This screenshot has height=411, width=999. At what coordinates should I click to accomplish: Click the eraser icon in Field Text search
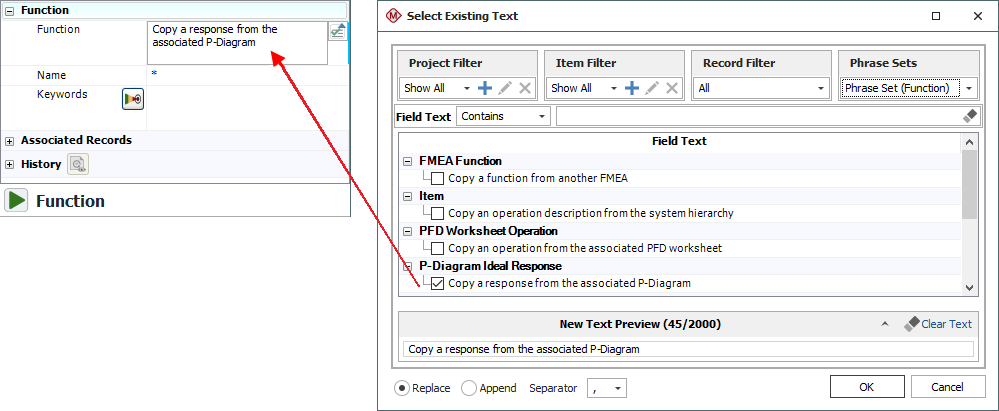(969, 116)
